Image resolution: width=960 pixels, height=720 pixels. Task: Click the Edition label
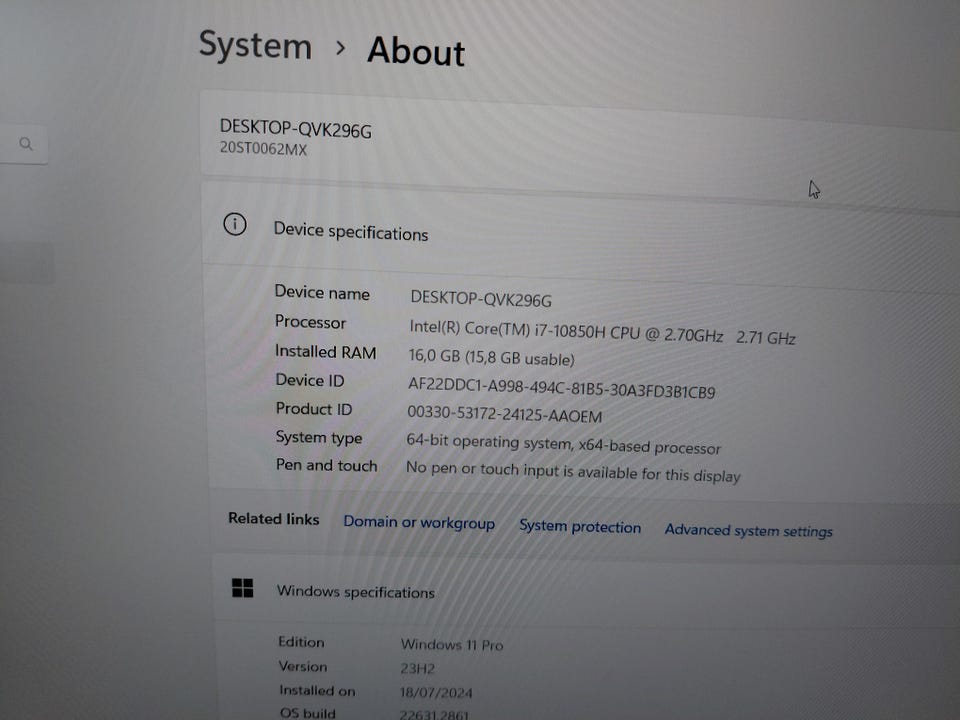pos(301,642)
